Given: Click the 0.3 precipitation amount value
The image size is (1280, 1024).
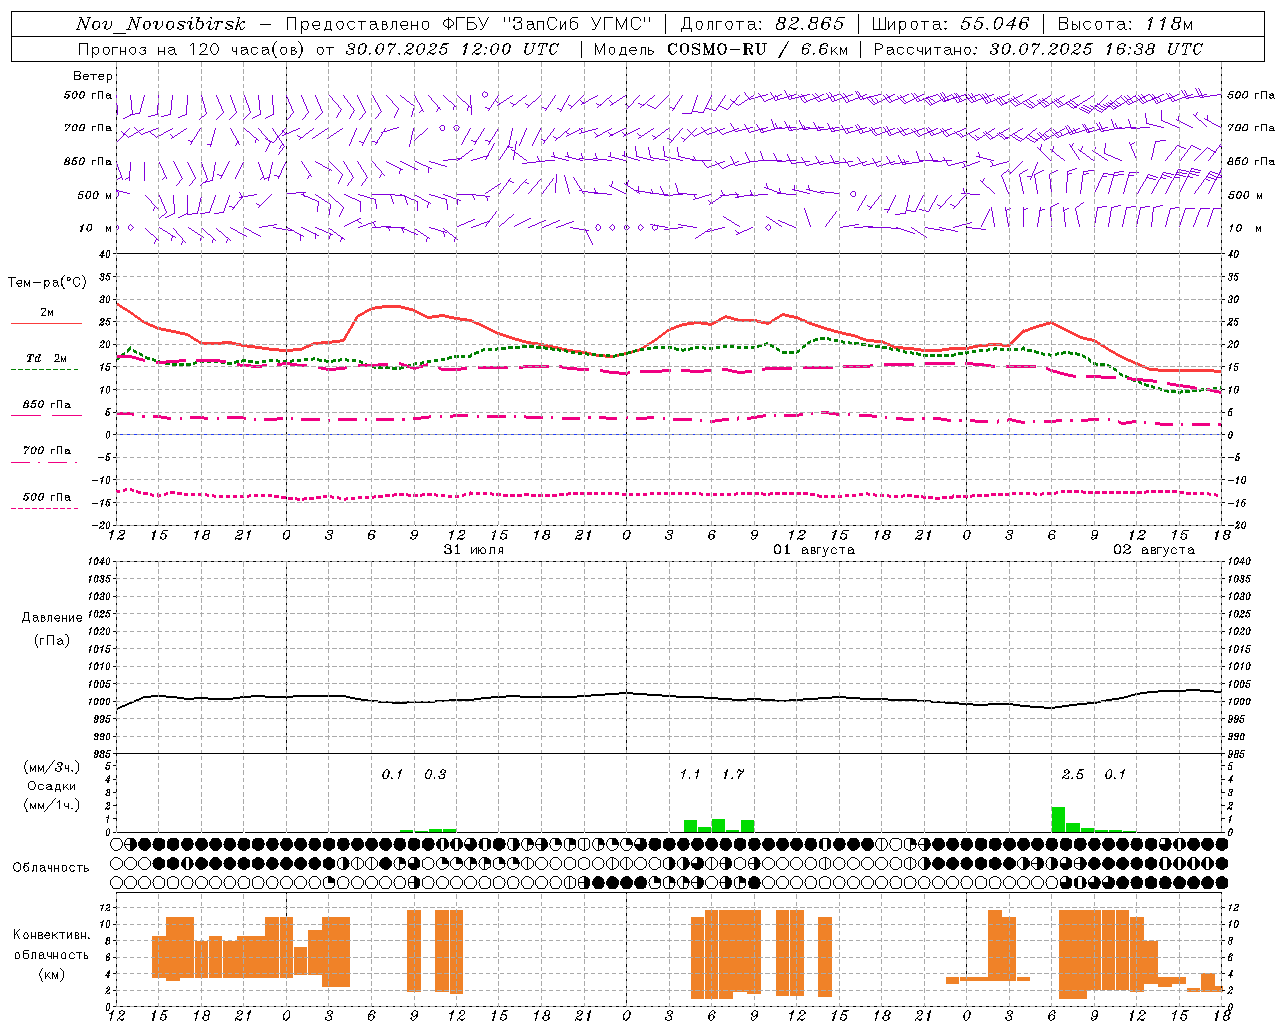Looking at the screenshot, I should (435, 774).
